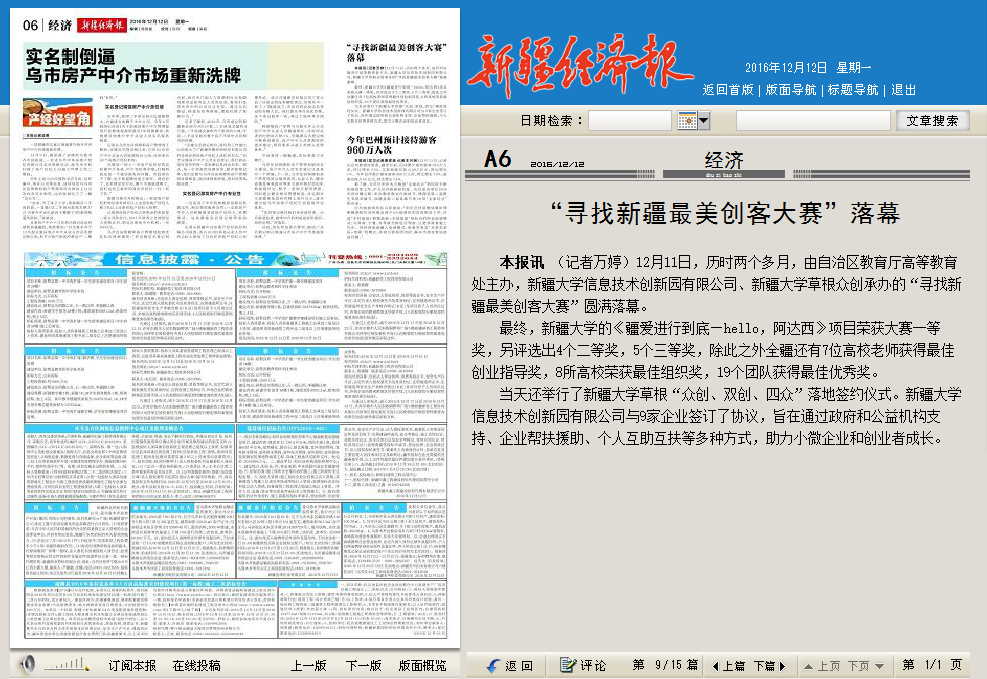
Task: Click the speaker sound icon
Action: coord(28,664)
